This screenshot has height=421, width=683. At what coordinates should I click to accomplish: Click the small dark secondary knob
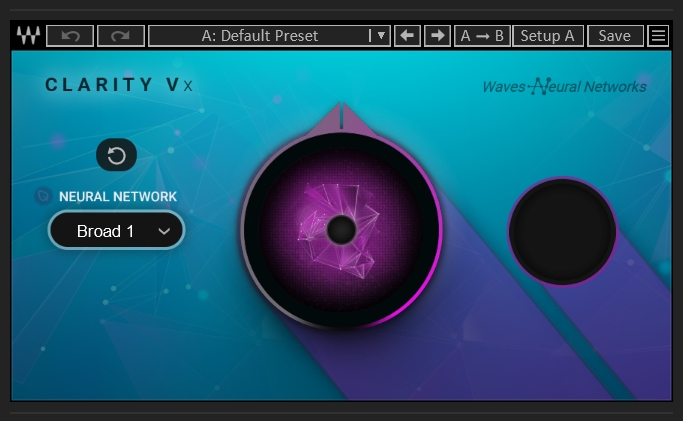[562, 231]
